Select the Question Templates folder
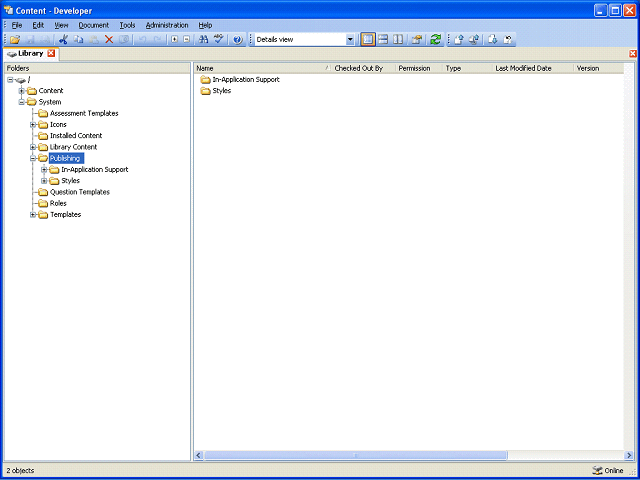Image resolution: width=640 pixels, height=480 pixels. [x=80, y=192]
